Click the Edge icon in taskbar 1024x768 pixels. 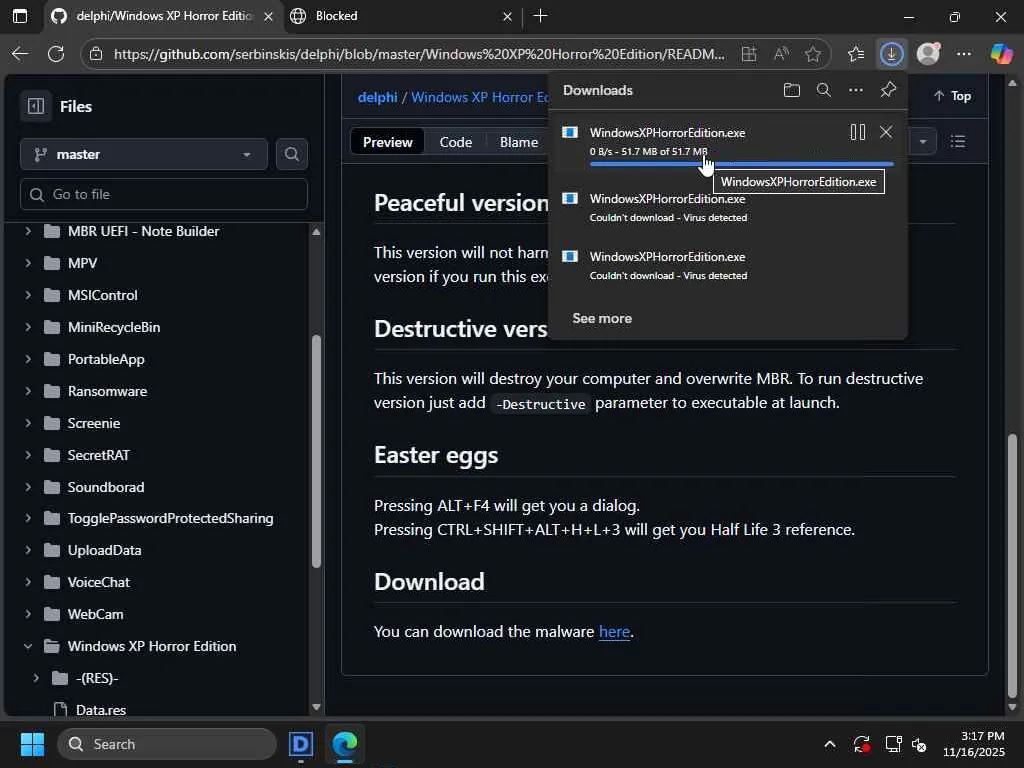(345, 744)
